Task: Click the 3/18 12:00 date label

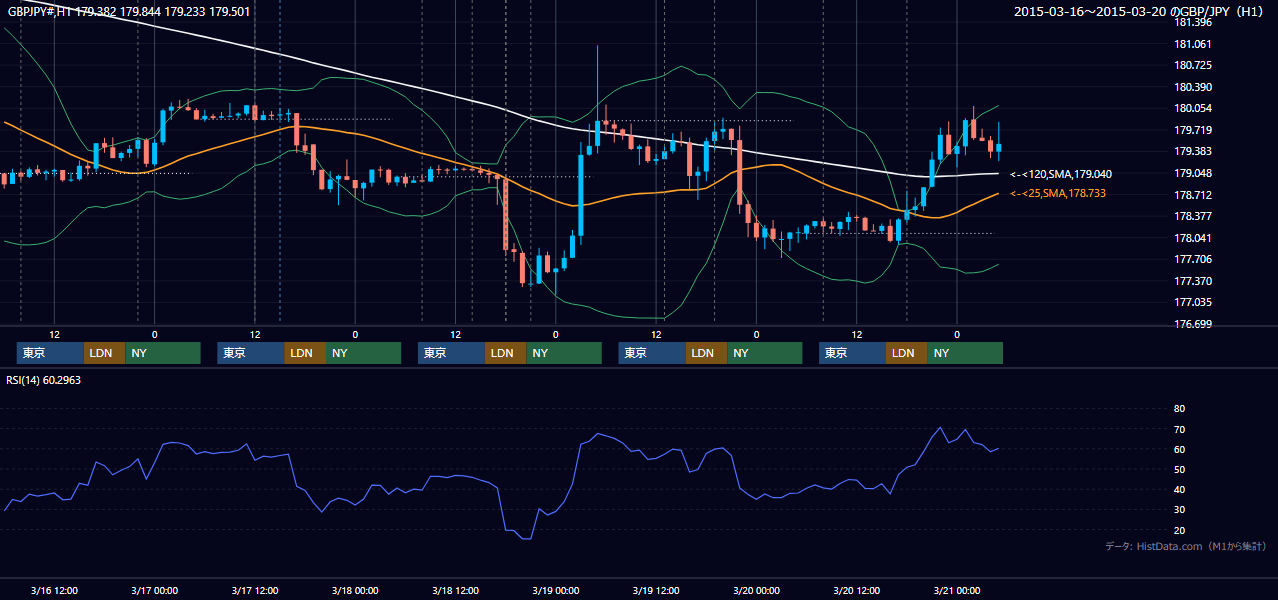Action: click(455, 591)
